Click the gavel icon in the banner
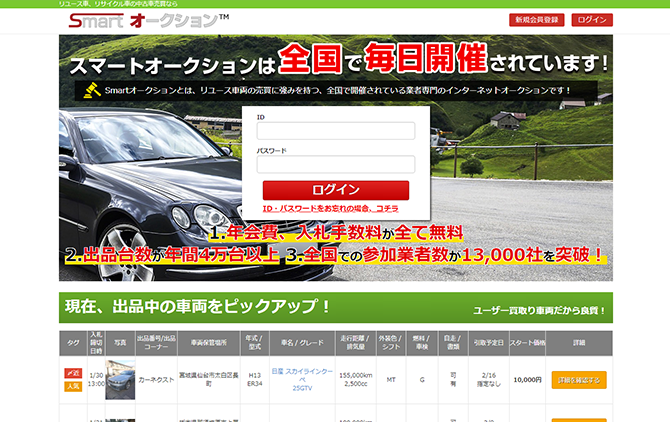The height and width of the screenshot is (422, 670). [92, 90]
